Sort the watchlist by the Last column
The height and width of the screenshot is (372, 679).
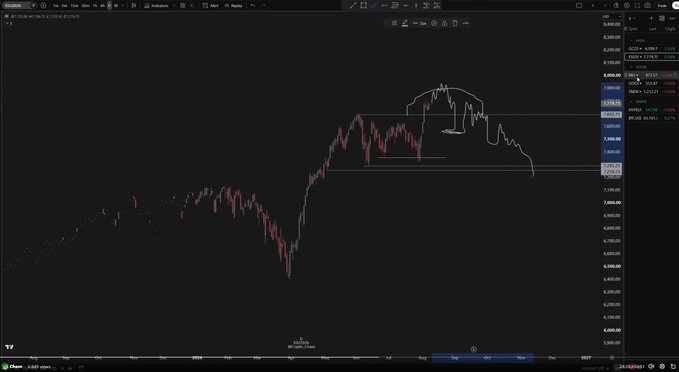653,29
